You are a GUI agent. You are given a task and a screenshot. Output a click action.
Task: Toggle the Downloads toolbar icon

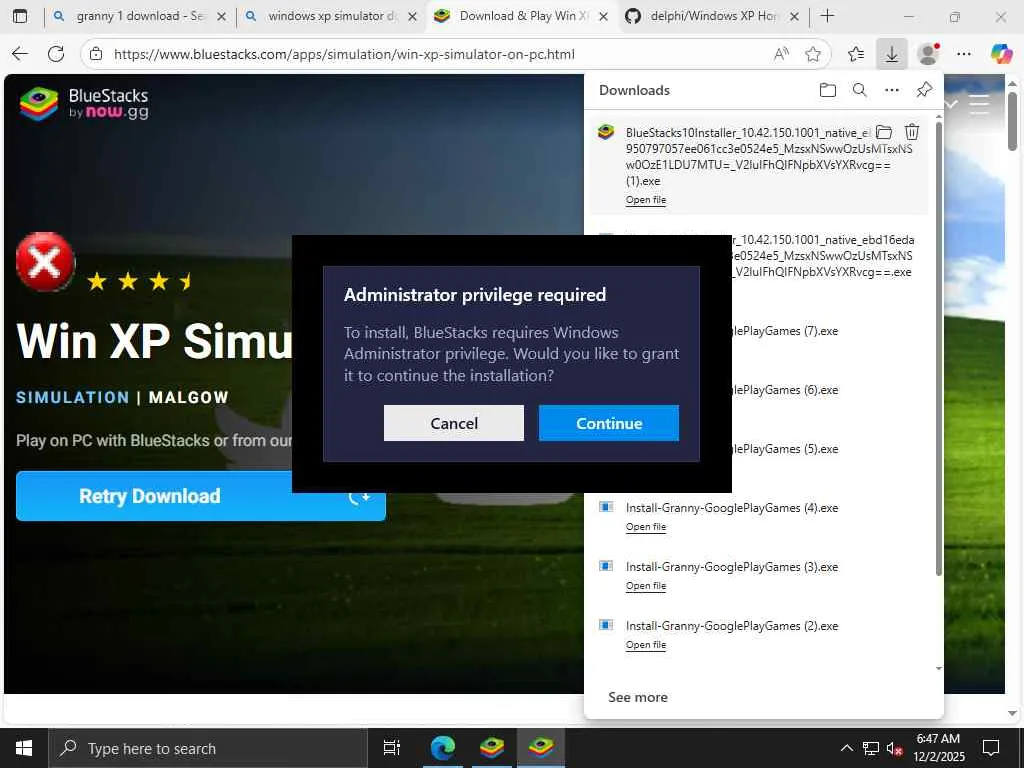(x=891, y=54)
